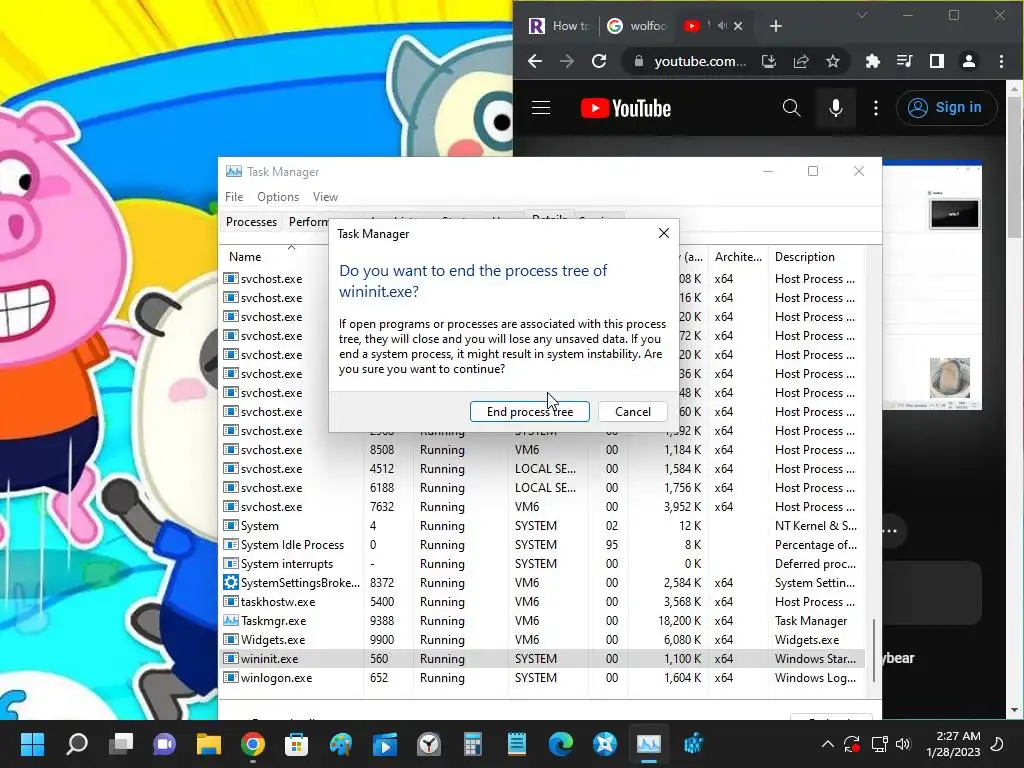Viewport: 1024px width, 768px height.
Task: Open the File menu in Task Manager
Action: (x=234, y=197)
